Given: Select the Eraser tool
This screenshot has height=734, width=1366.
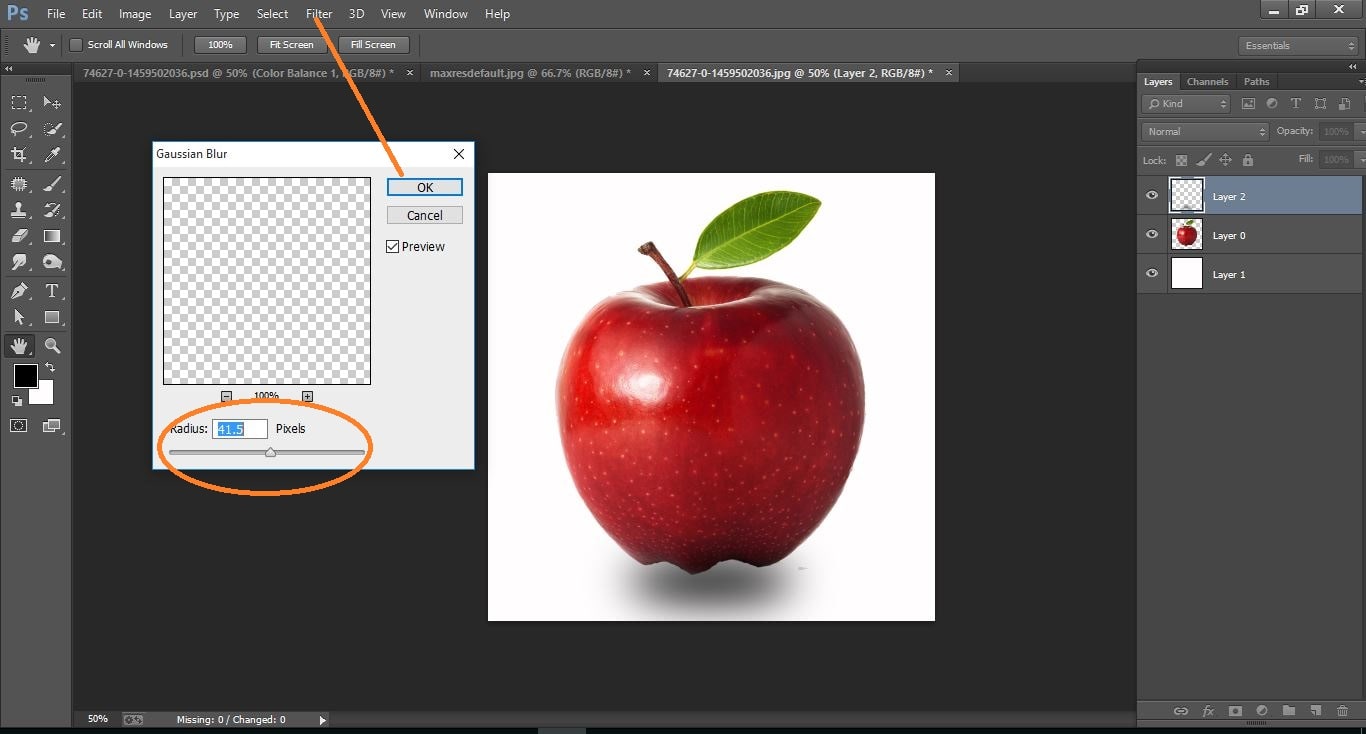Looking at the screenshot, I should 20,236.
